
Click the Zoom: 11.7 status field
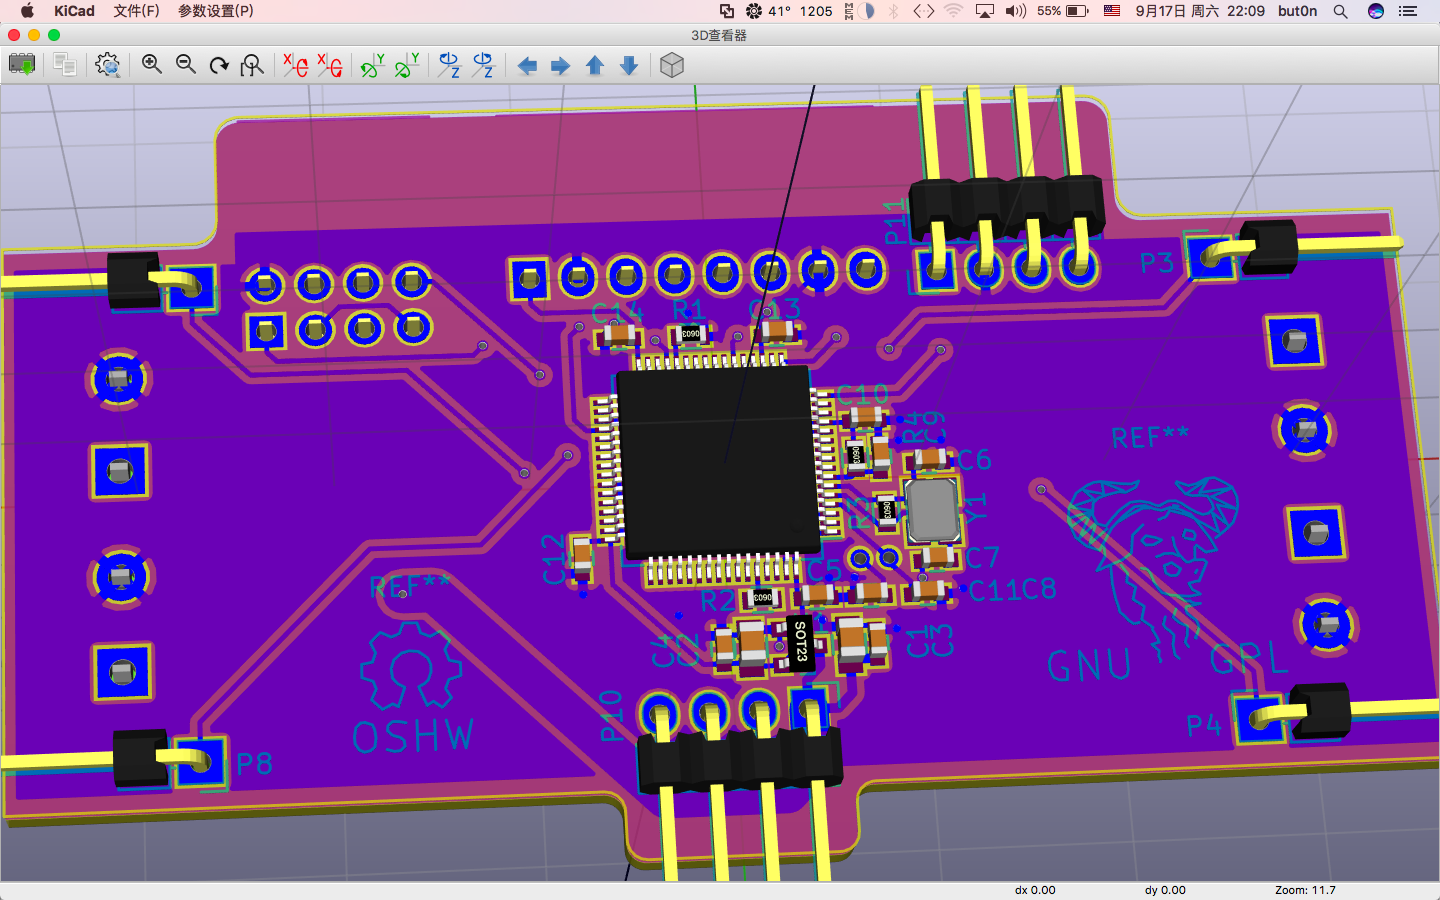(1305, 890)
